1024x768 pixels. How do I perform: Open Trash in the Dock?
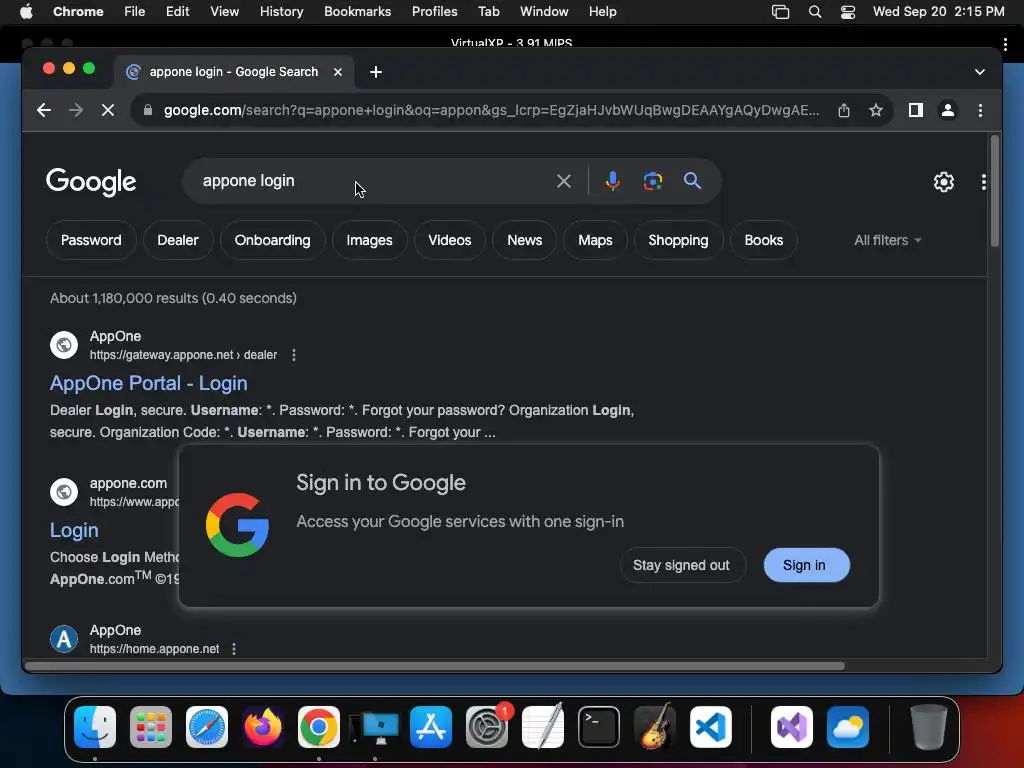coord(928,727)
